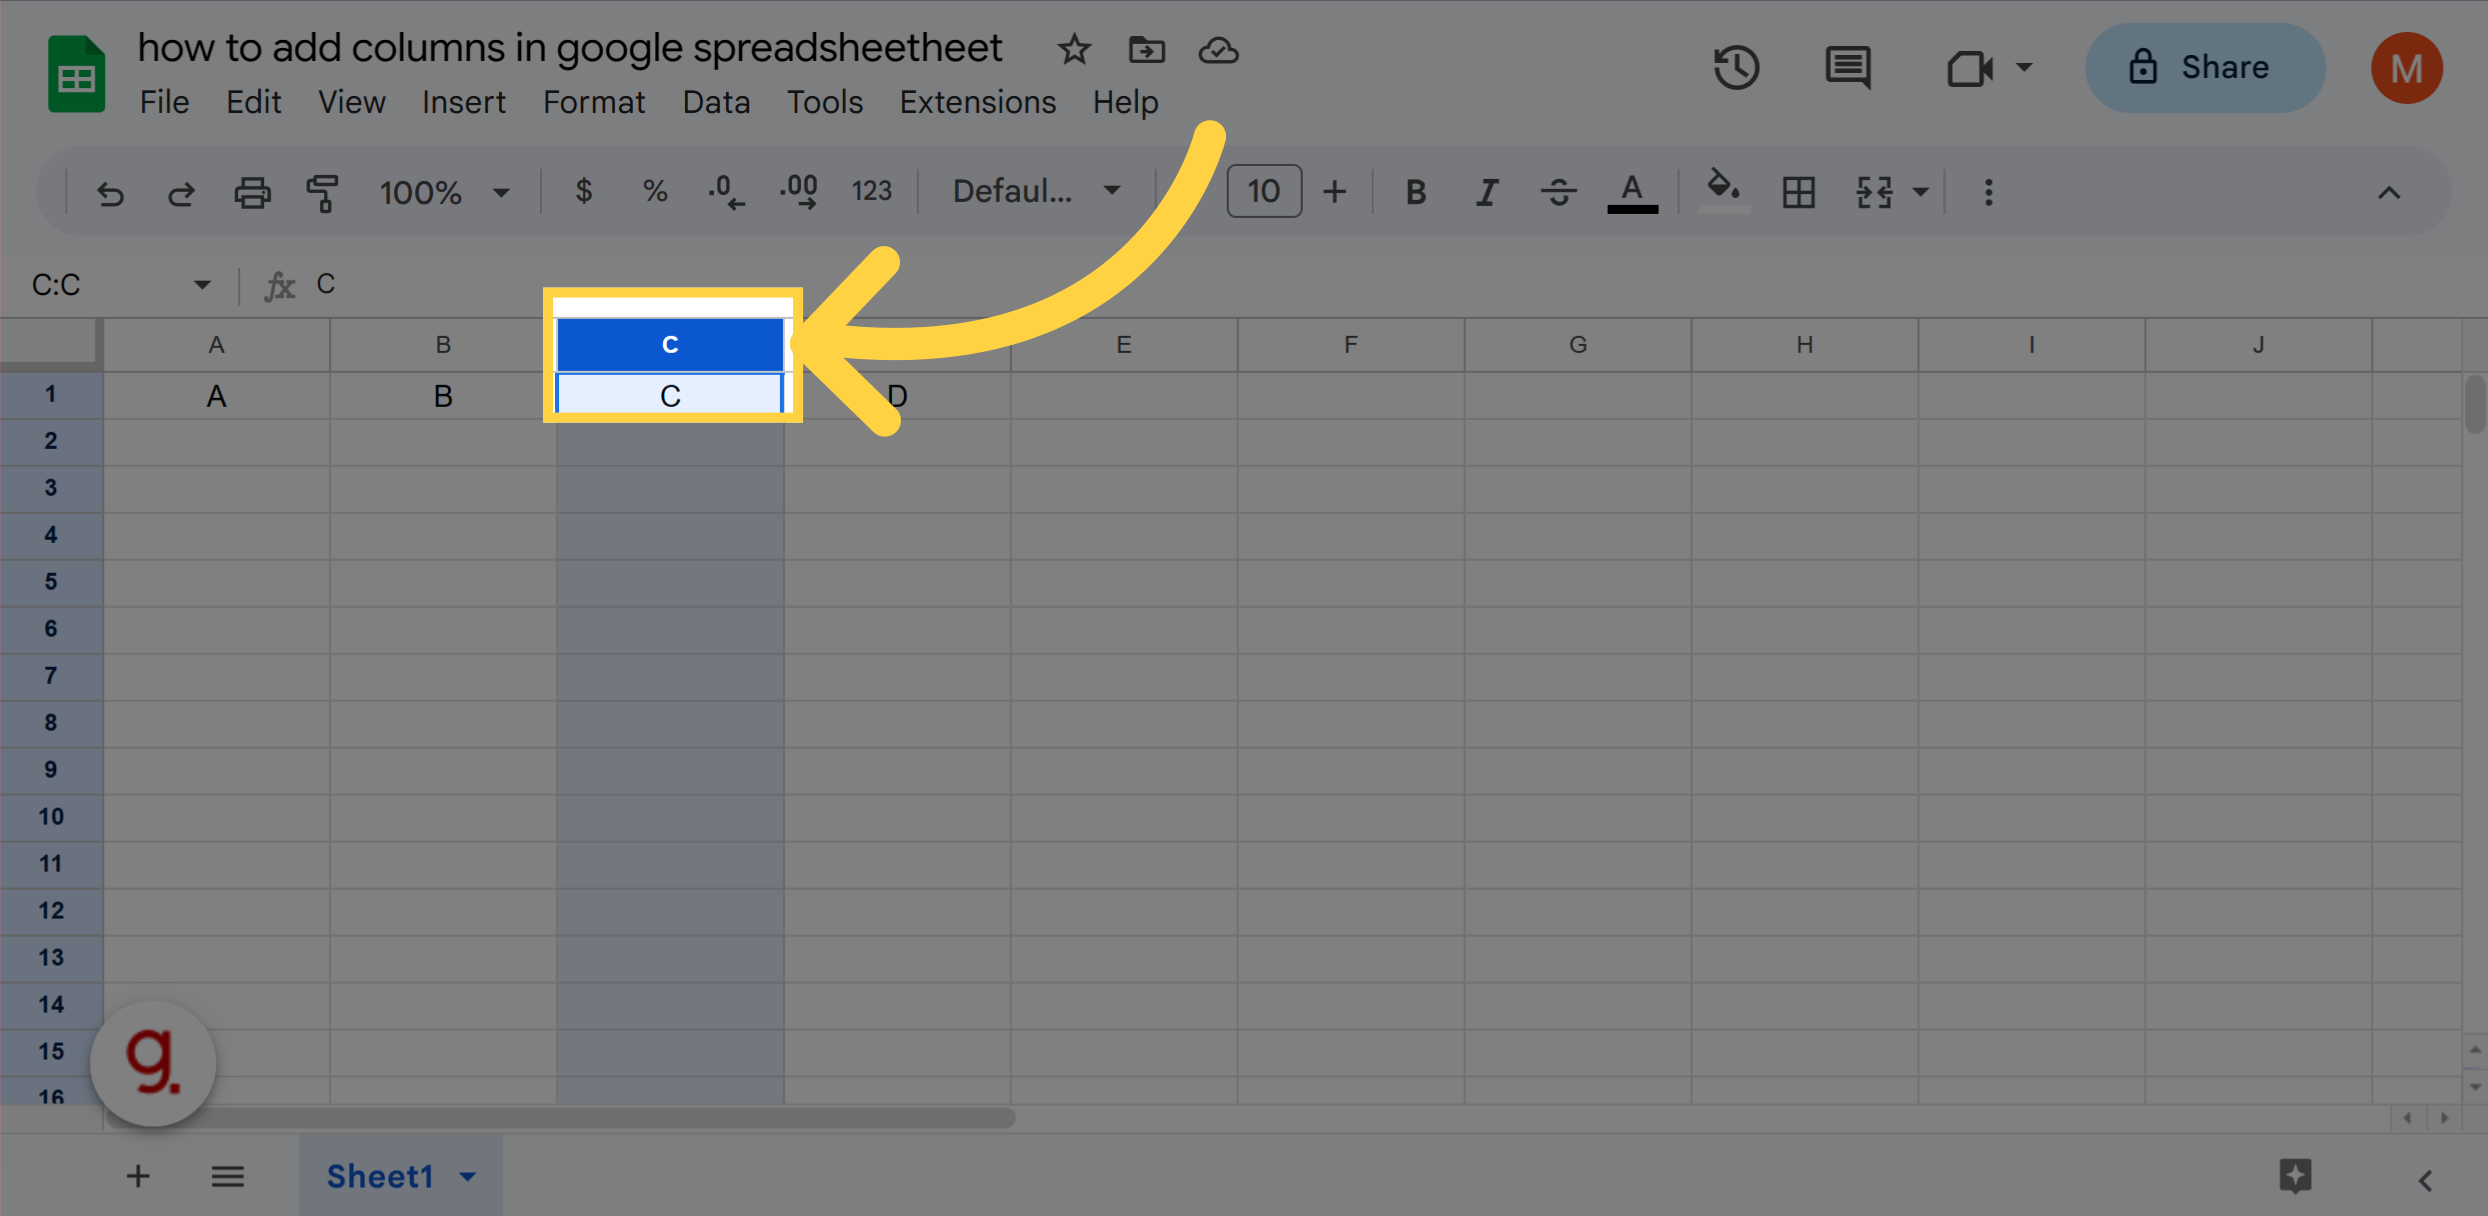Open the borders menu icon

click(x=1798, y=192)
